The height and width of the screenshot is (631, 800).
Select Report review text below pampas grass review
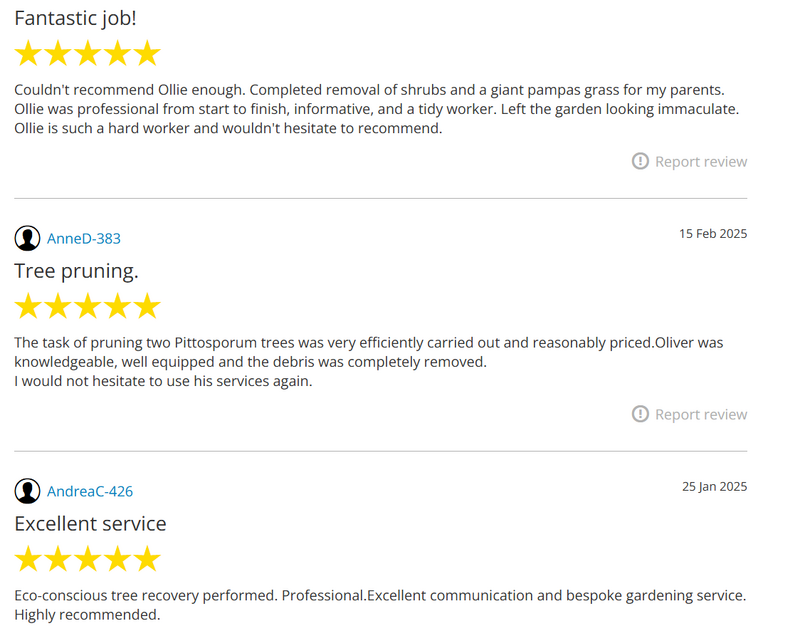click(x=701, y=162)
